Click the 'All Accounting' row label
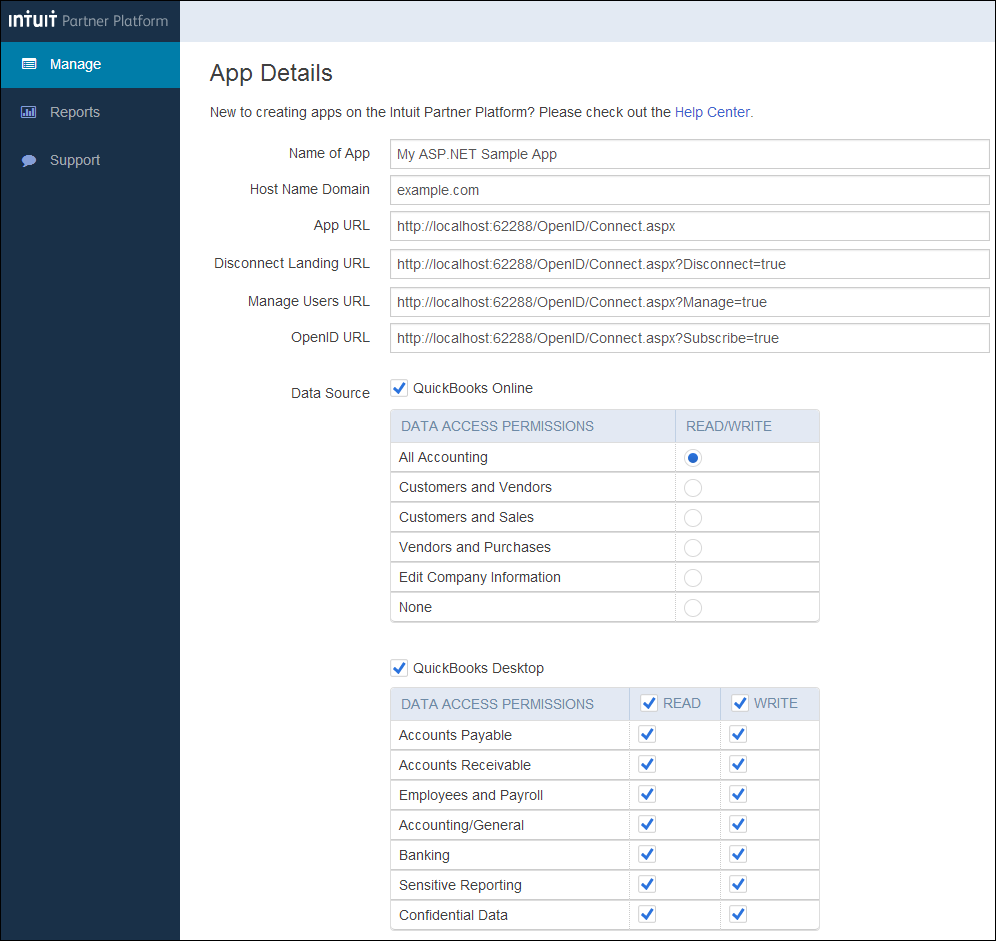996x941 pixels. [x=443, y=457]
